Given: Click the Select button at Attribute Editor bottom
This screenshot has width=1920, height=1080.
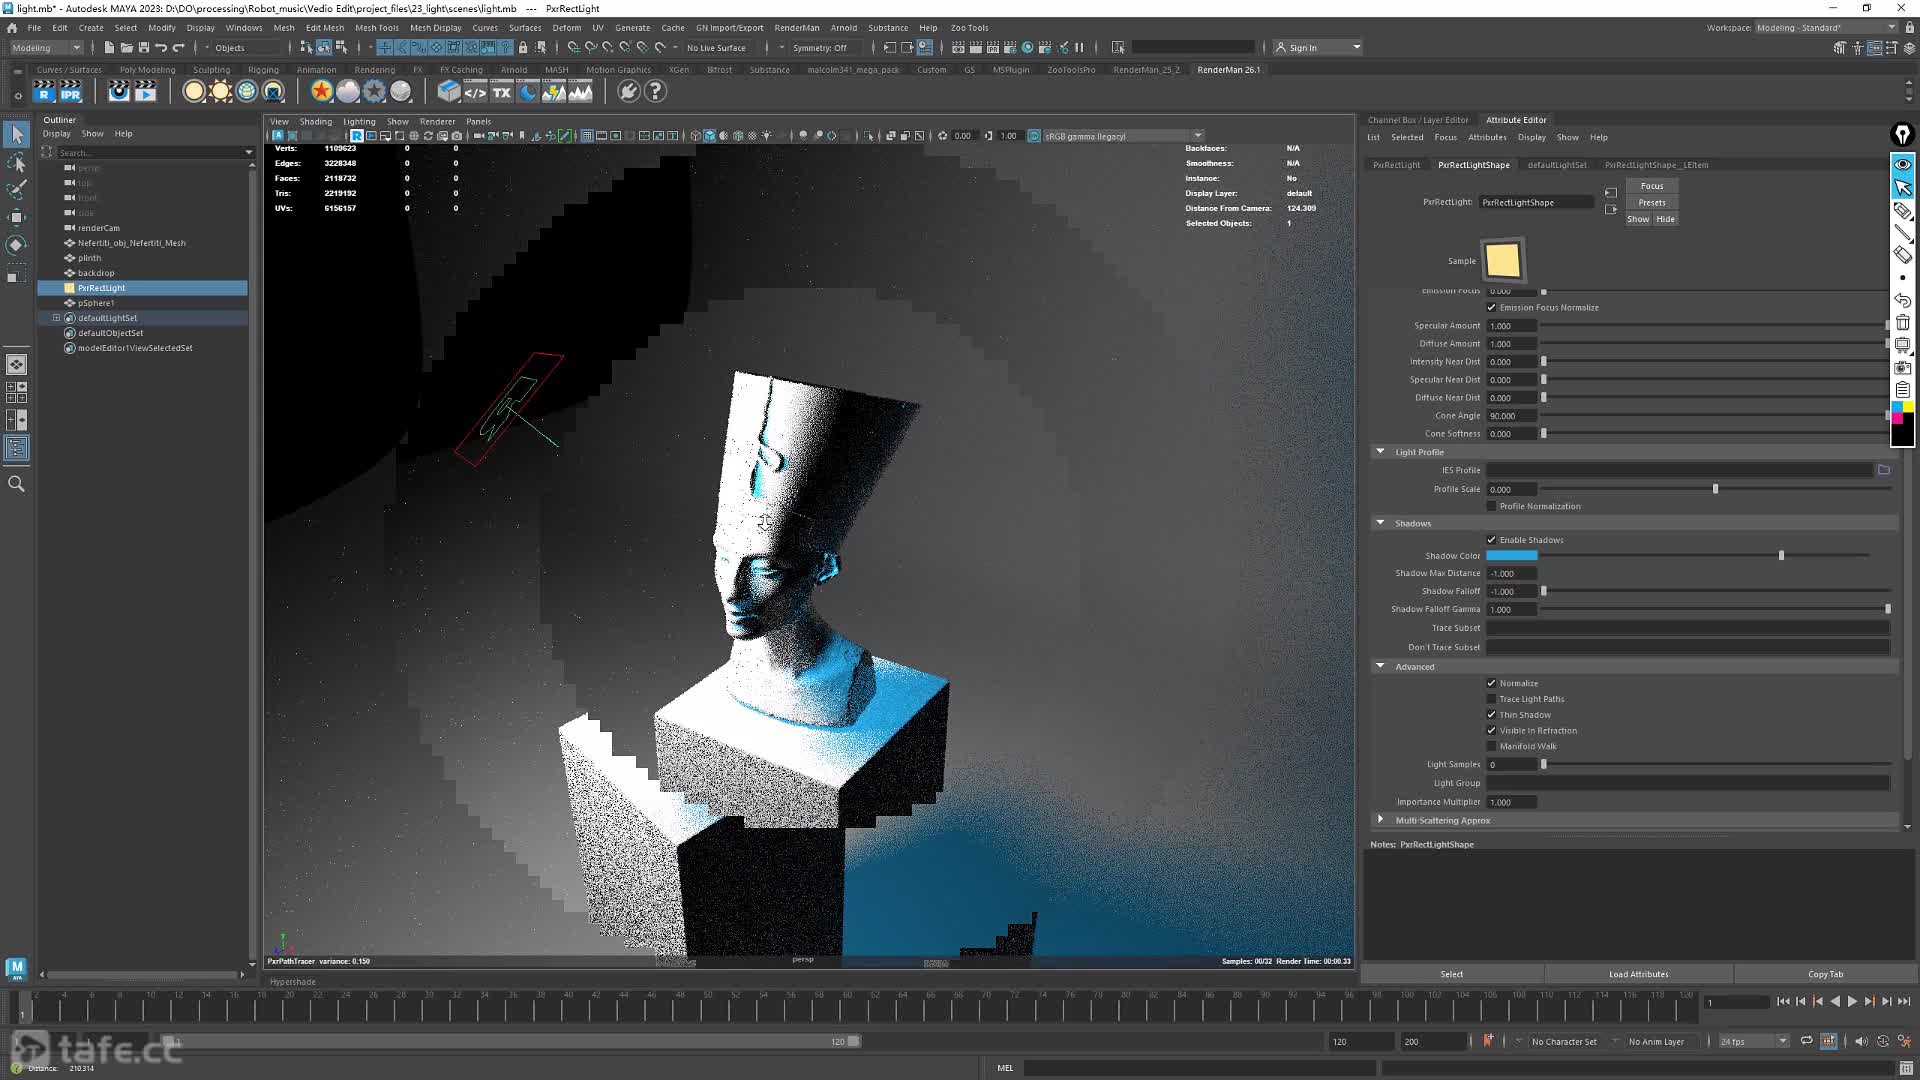Looking at the screenshot, I should click(1451, 974).
